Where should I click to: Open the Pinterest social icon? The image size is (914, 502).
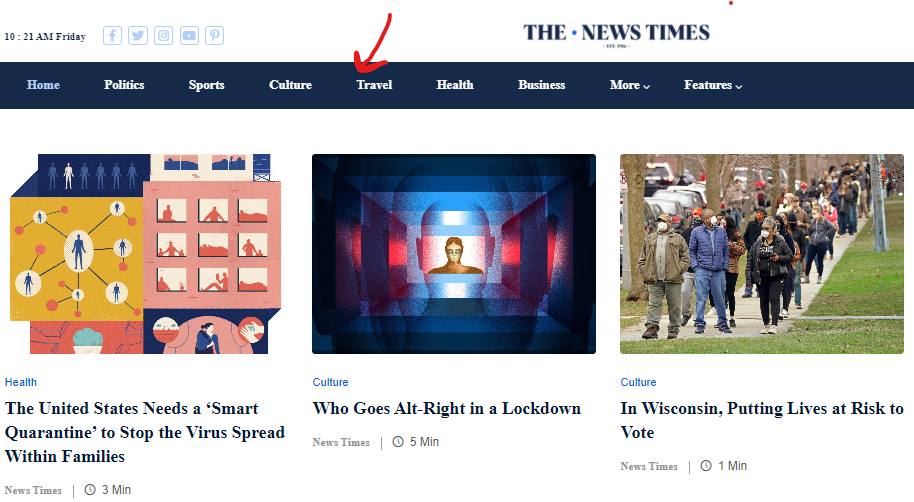(215, 36)
